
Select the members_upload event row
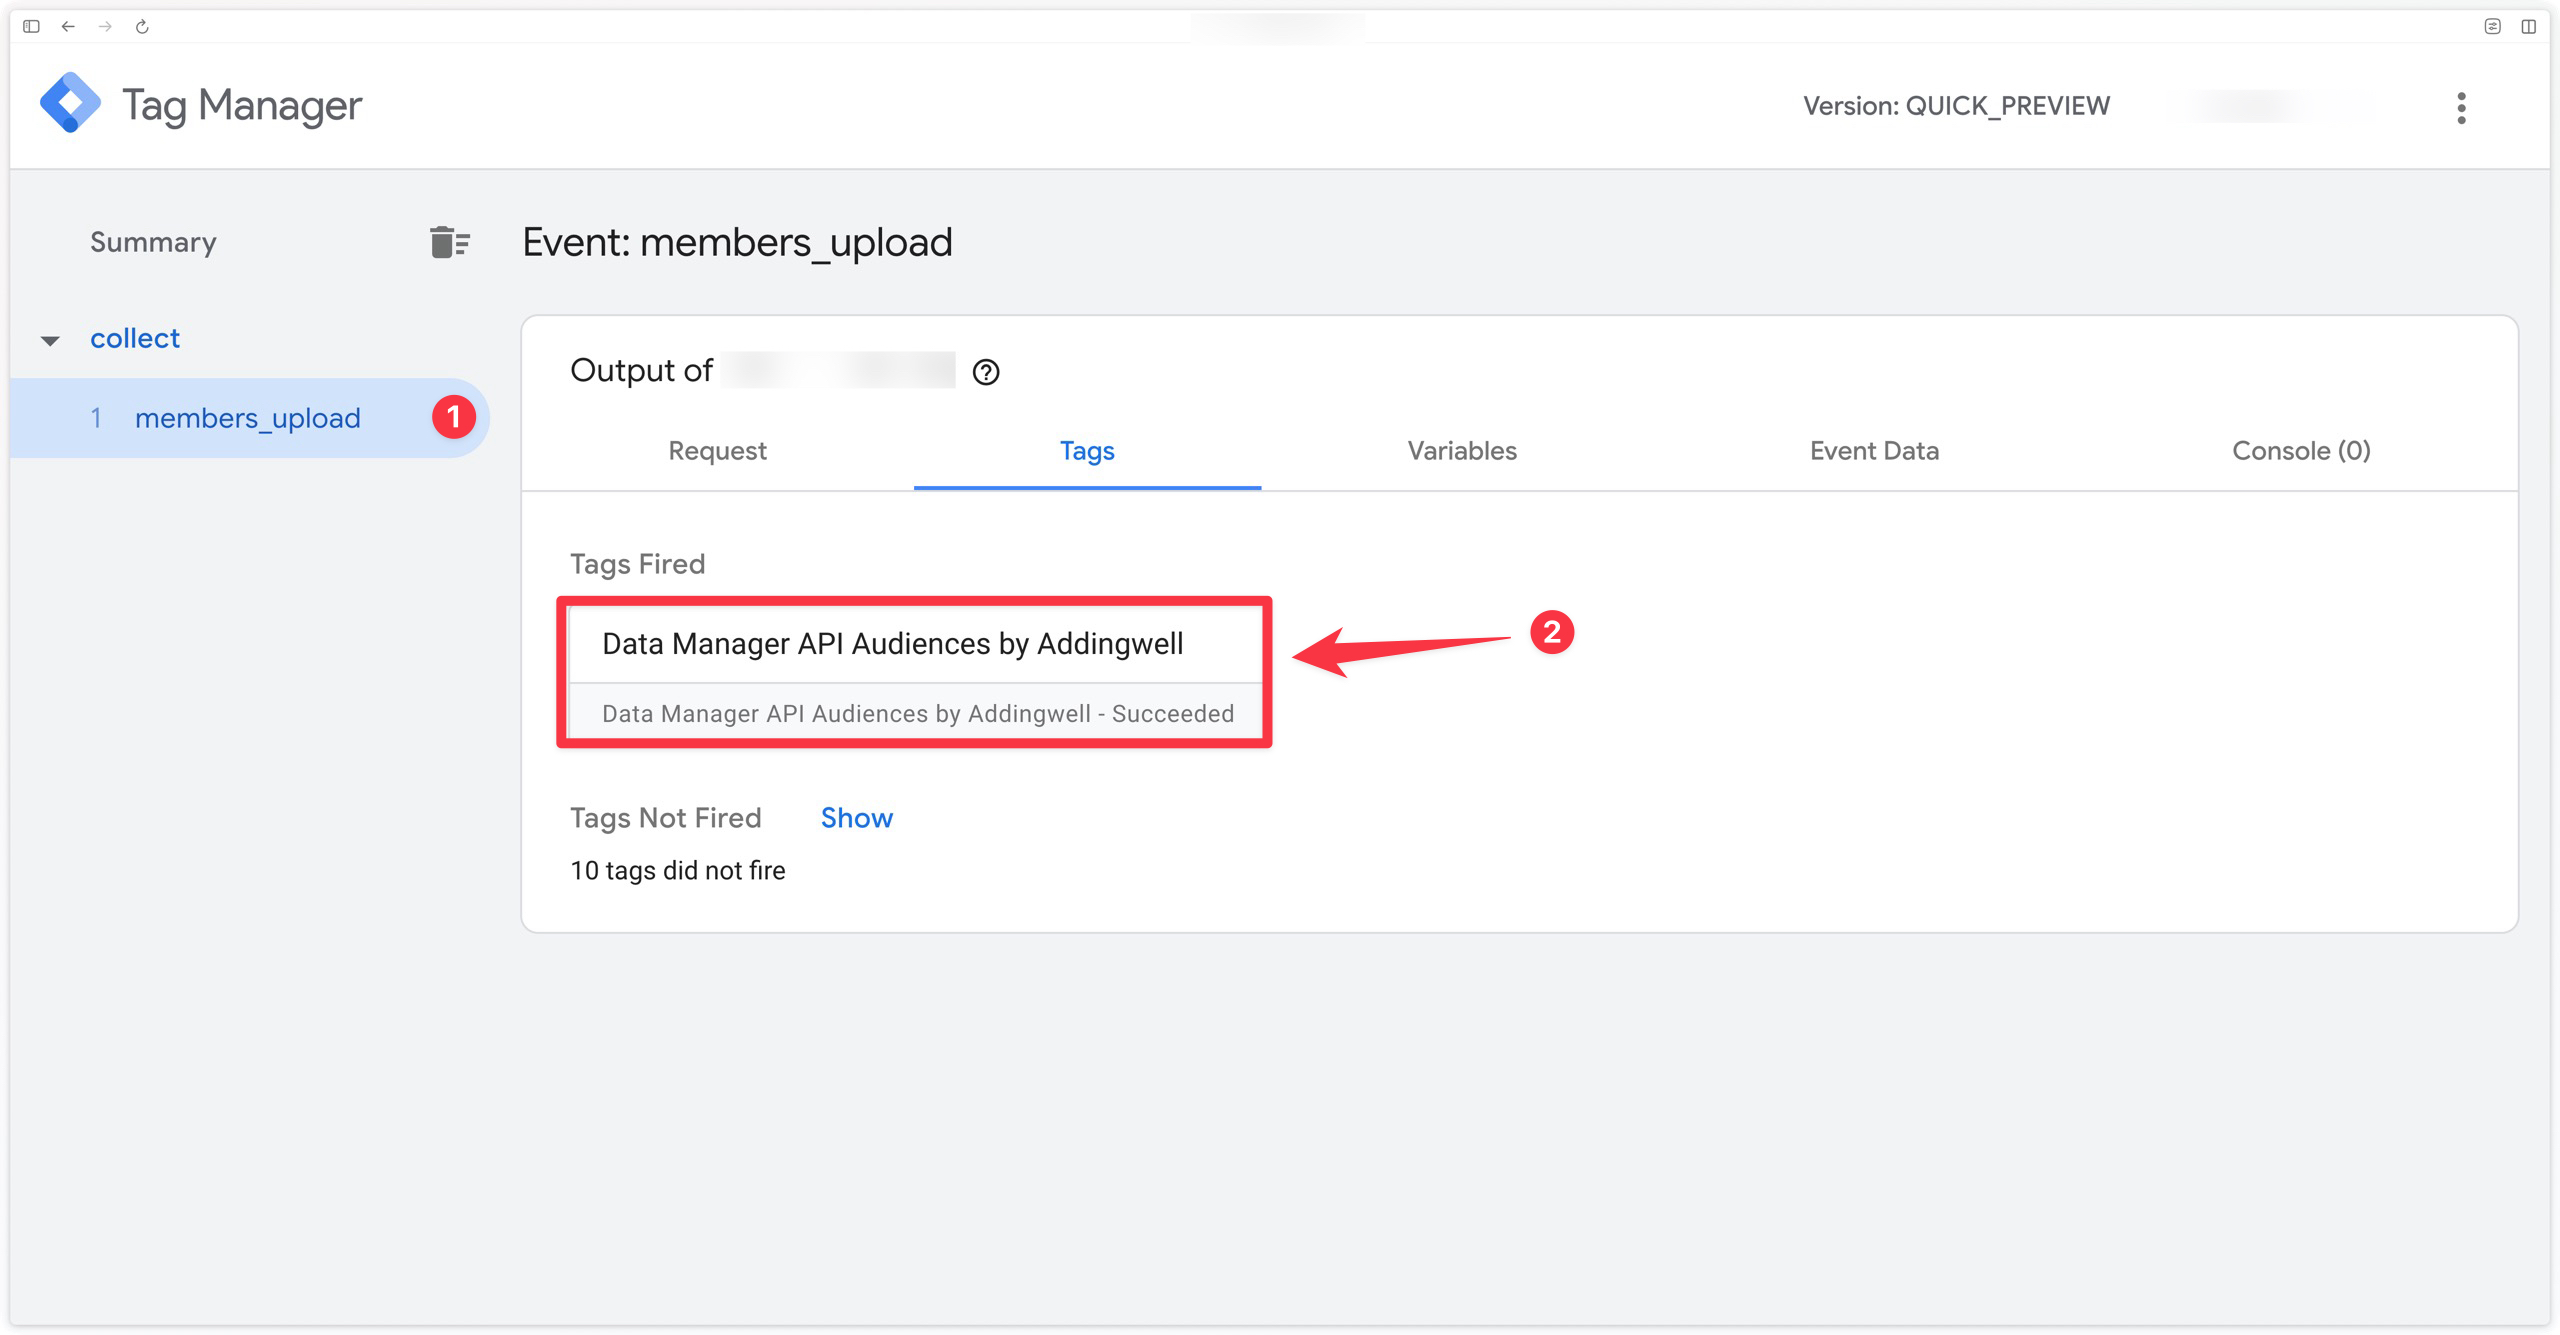(x=250, y=418)
